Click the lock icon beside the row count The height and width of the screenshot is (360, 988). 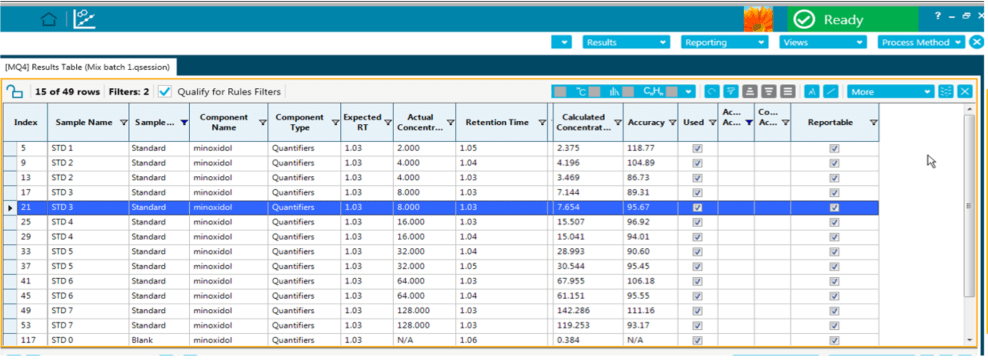tap(14, 92)
